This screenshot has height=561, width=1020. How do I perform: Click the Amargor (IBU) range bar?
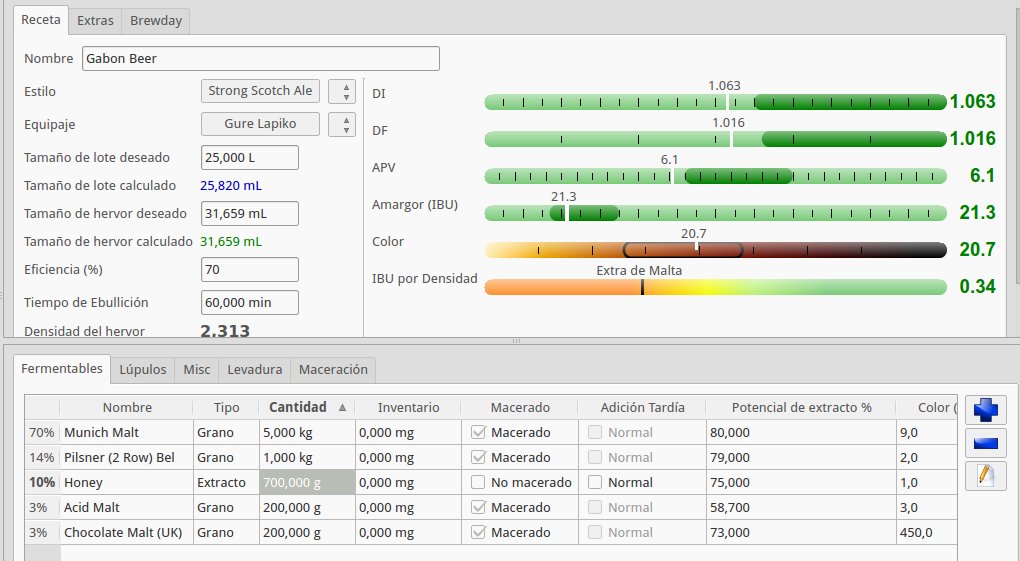[x=714, y=213]
